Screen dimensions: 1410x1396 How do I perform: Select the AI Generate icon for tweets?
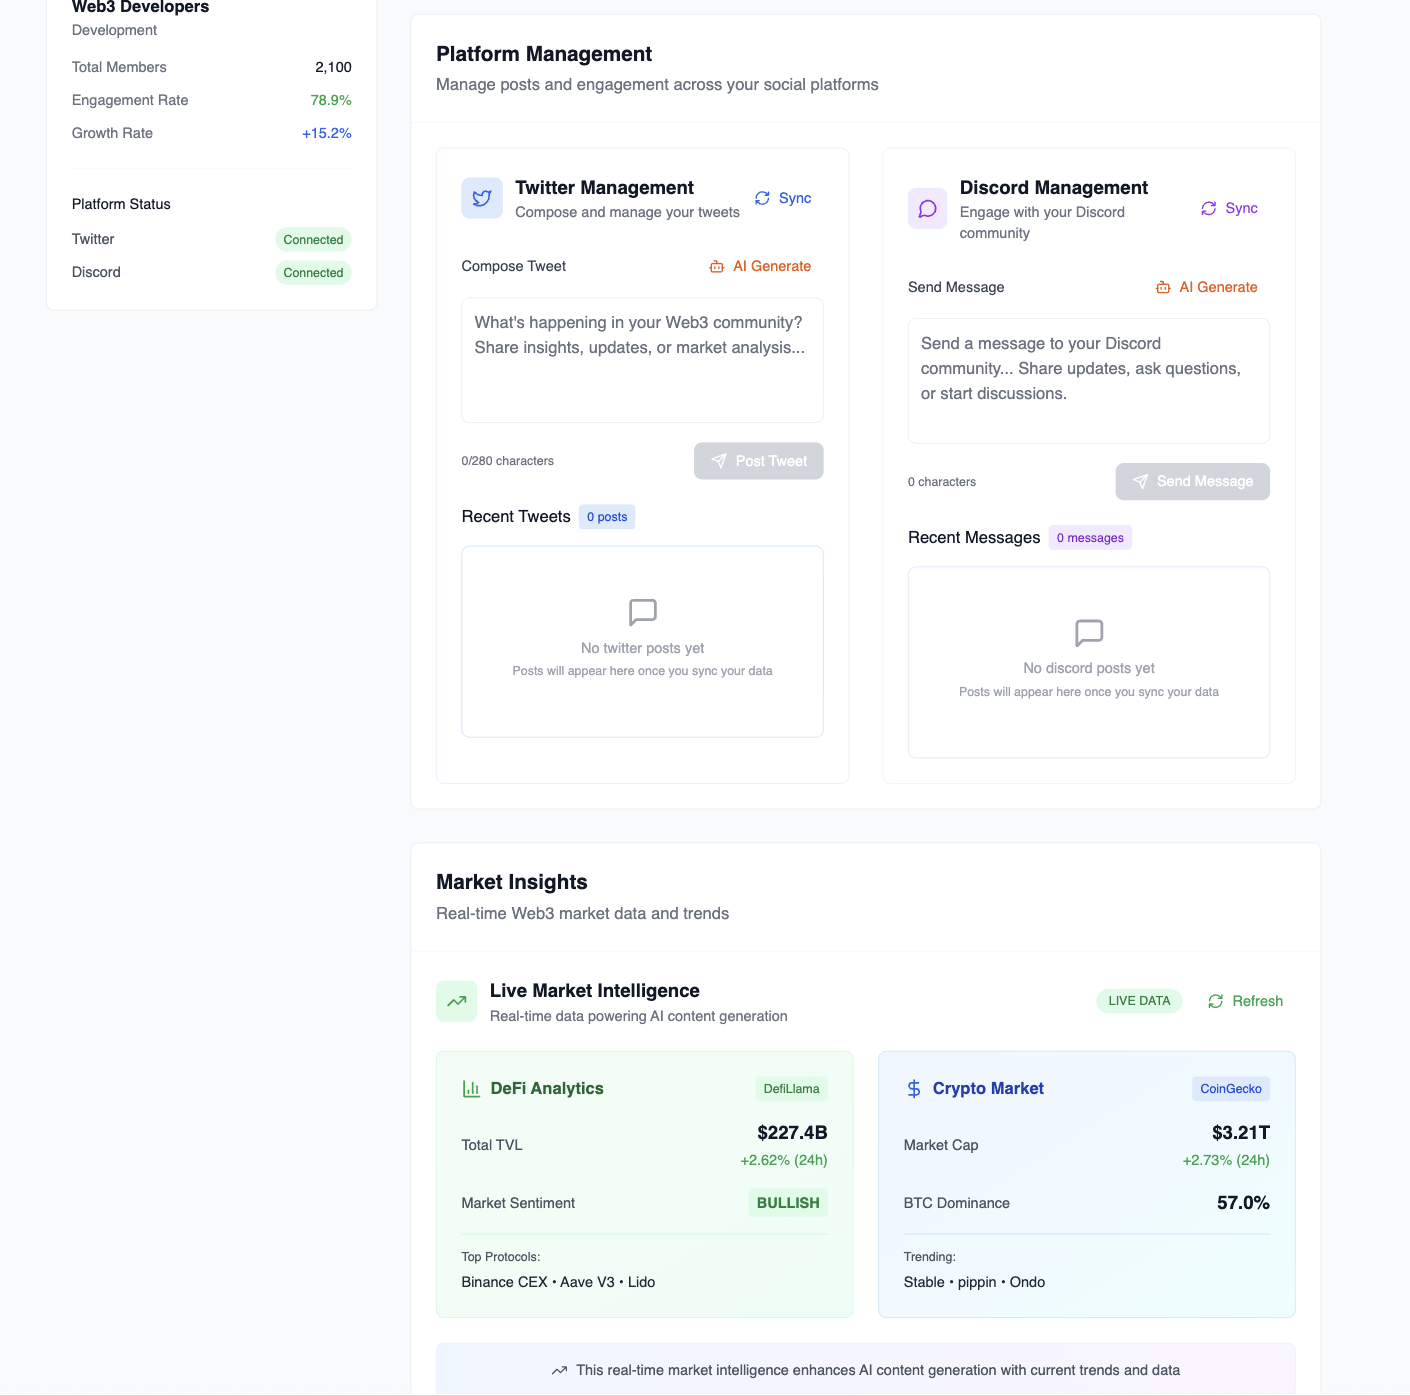[x=716, y=266]
